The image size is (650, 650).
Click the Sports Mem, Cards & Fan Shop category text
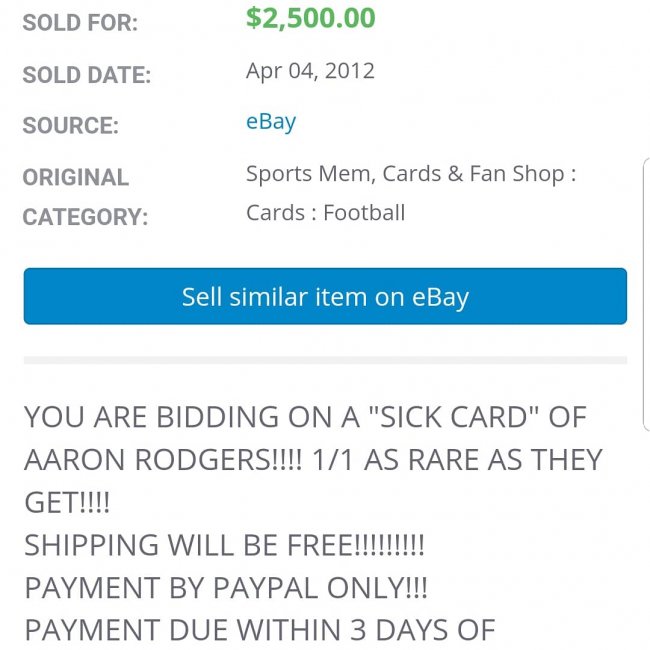[x=411, y=174]
